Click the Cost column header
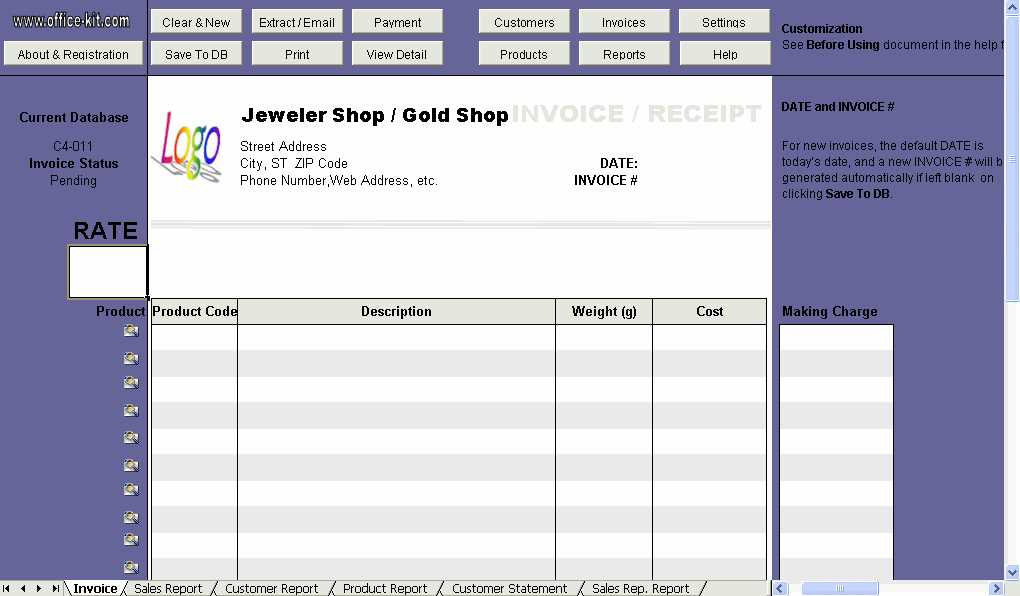This screenshot has height=596, width=1020. pyautogui.click(x=709, y=311)
